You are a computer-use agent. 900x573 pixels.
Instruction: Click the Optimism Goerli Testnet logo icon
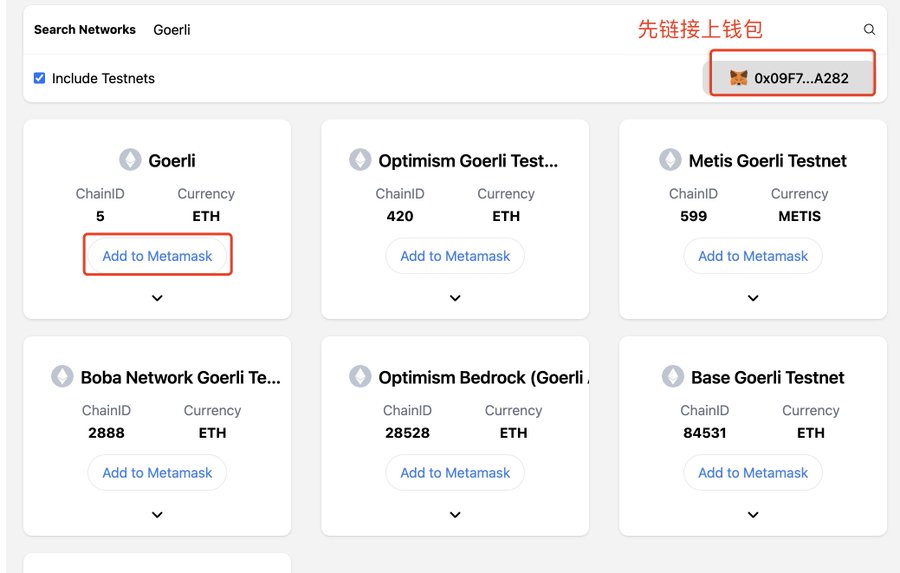pos(360,160)
